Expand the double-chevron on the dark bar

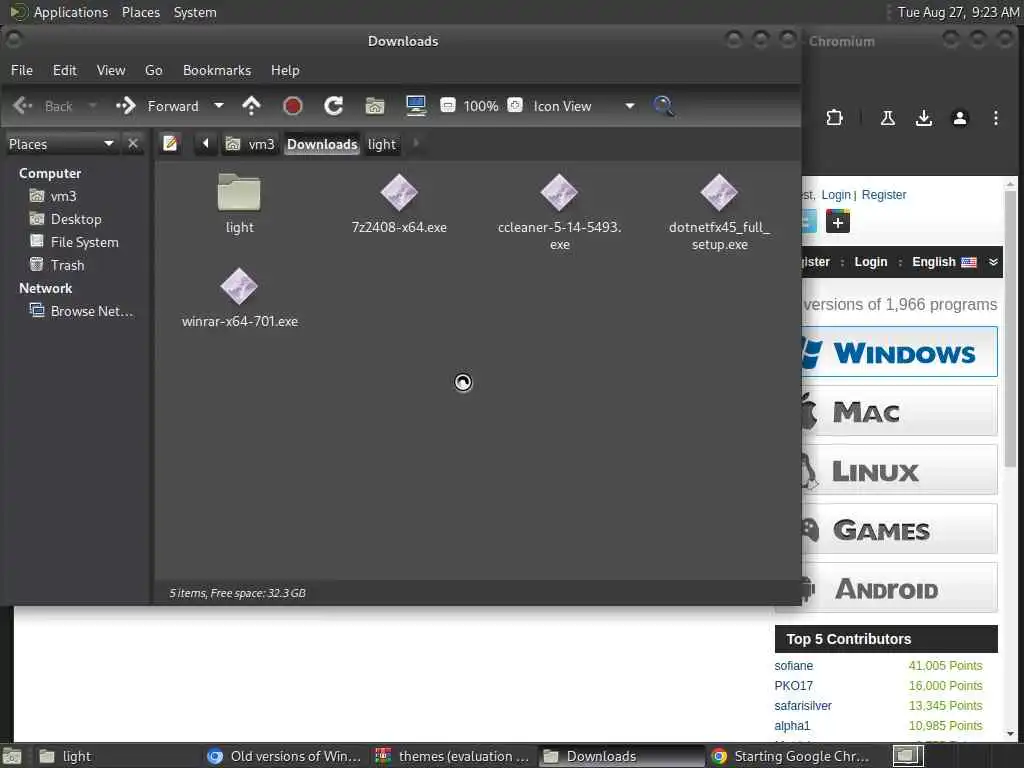[x=993, y=262]
